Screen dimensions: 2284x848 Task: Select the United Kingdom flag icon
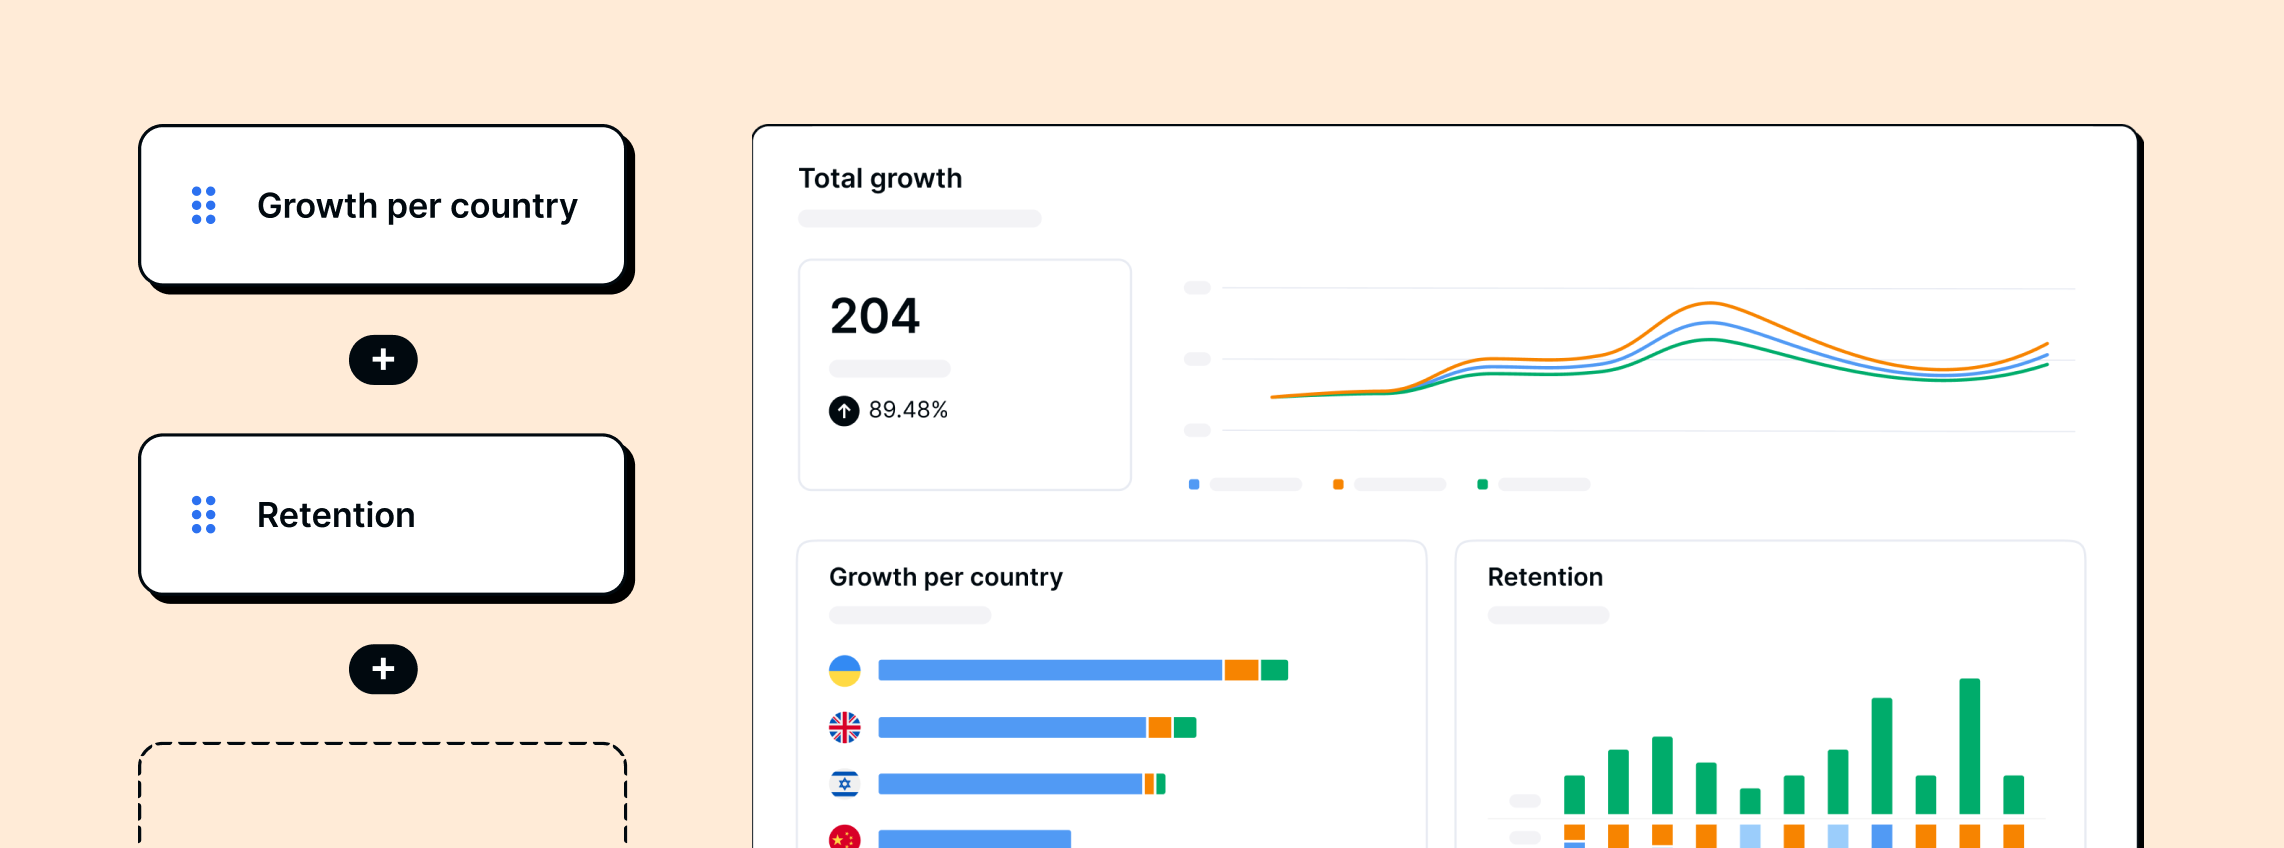(x=845, y=727)
